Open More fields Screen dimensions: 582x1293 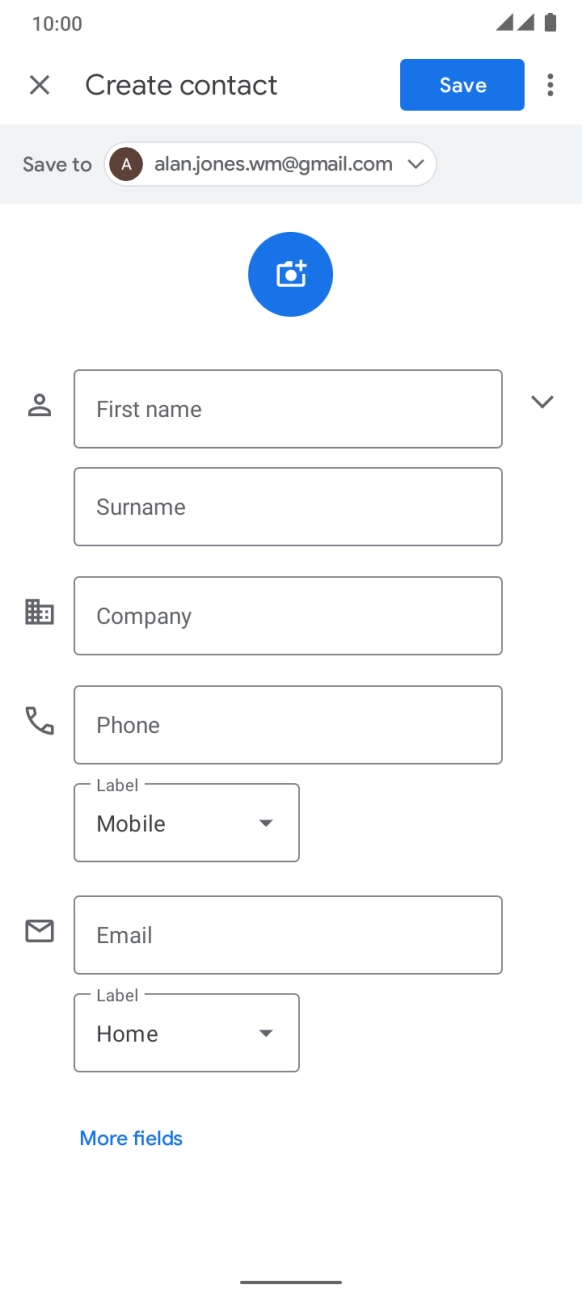pyautogui.click(x=130, y=1138)
